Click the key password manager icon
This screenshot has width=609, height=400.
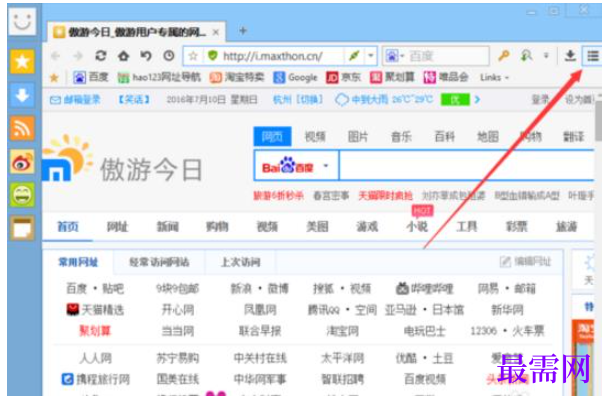click(x=504, y=56)
